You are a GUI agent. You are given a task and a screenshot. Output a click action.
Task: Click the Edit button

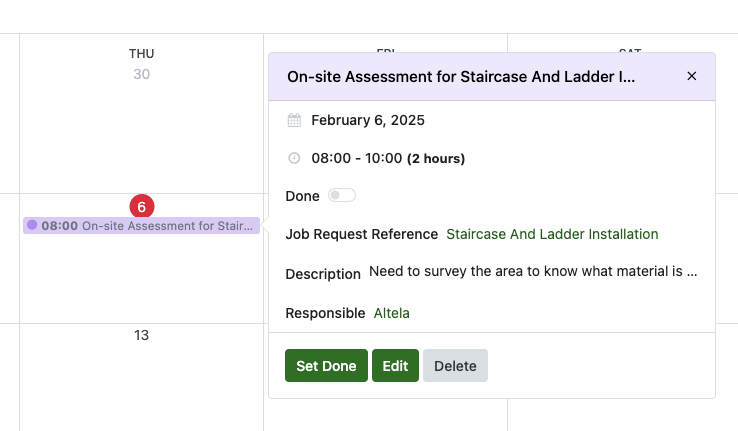coord(395,366)
